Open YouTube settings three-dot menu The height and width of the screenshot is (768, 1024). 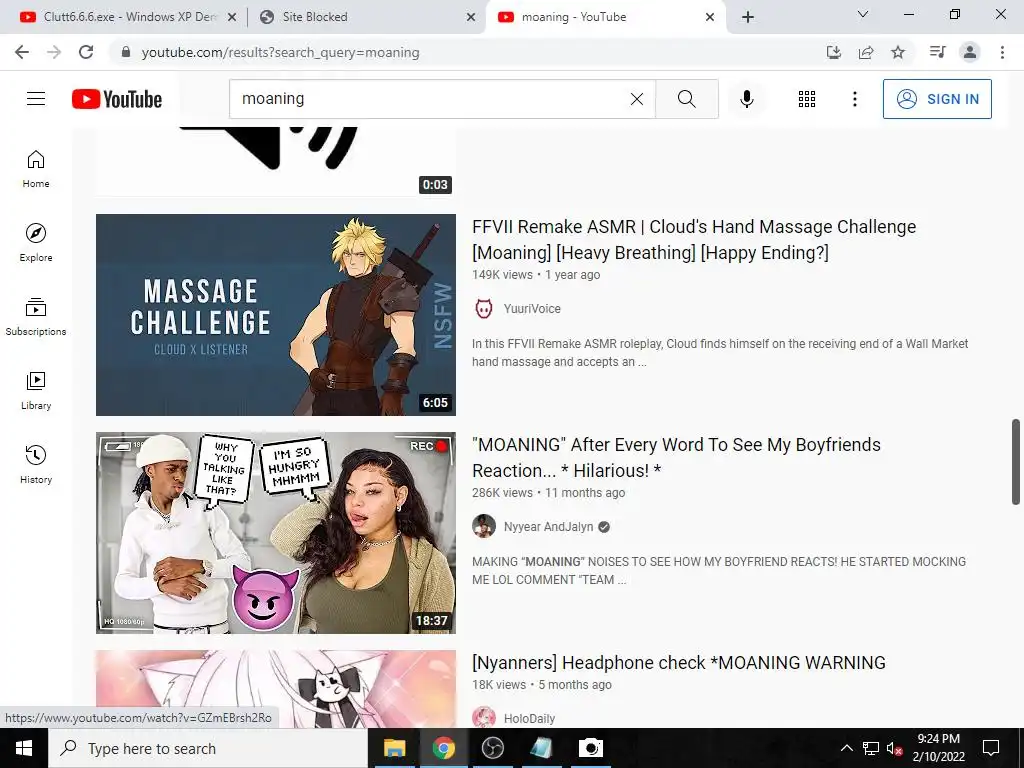point(854,99)
